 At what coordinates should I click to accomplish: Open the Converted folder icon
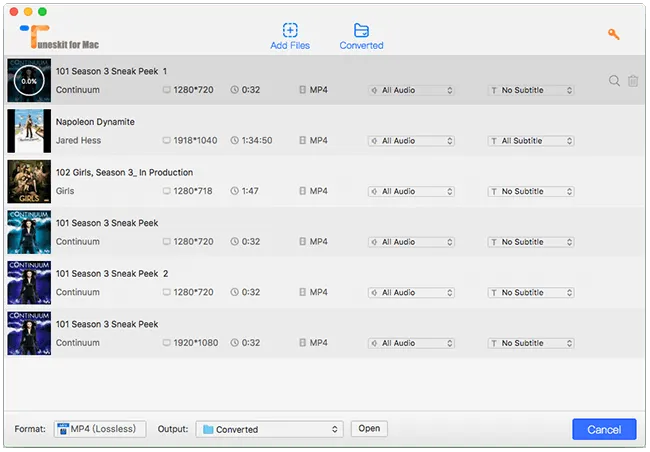(361, 30)
